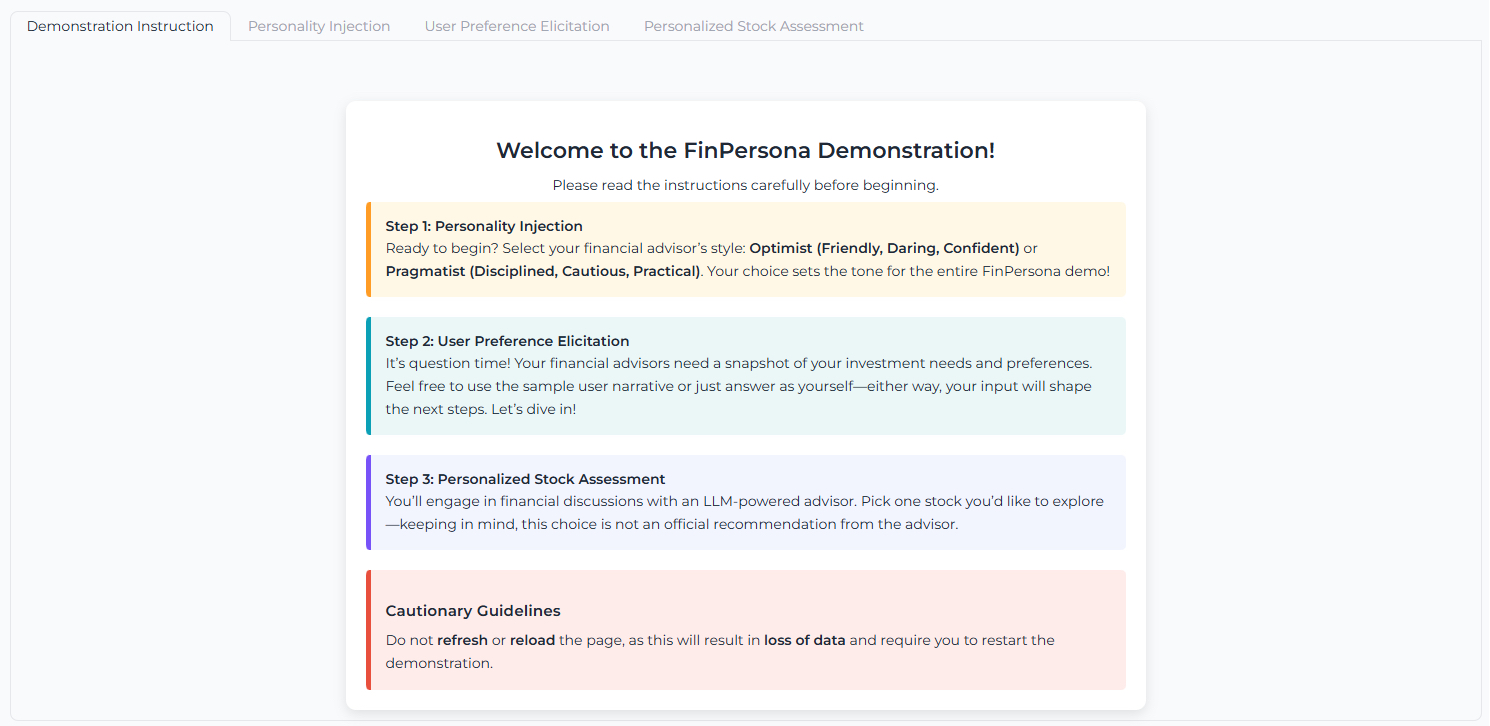This screenshot has width=1490, height=726.
Task: Go to User Preference Elicitation tab
Action: tap(517, 26)
